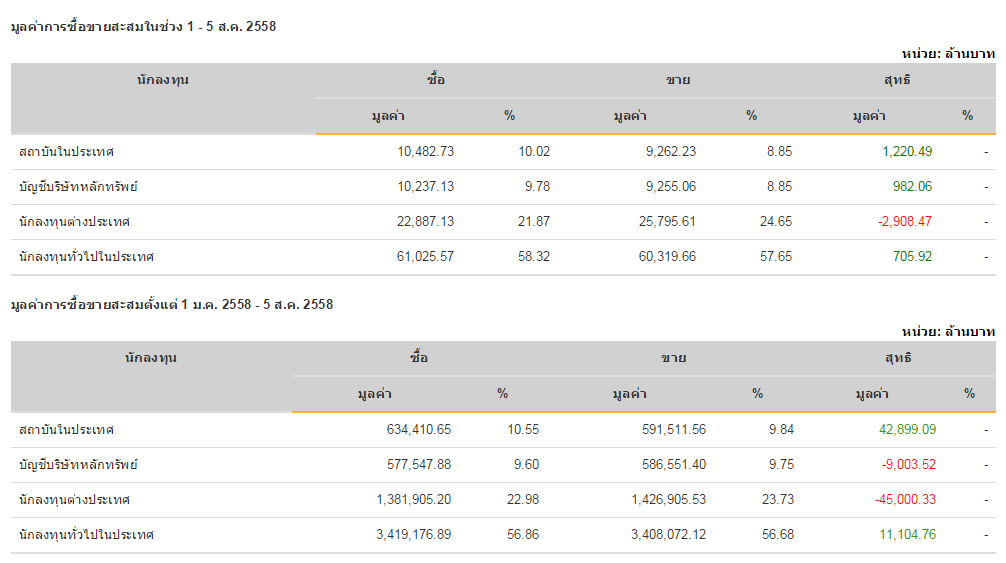
Task: Select the 58.32 buy percentage cell
Action: (534, 257)
